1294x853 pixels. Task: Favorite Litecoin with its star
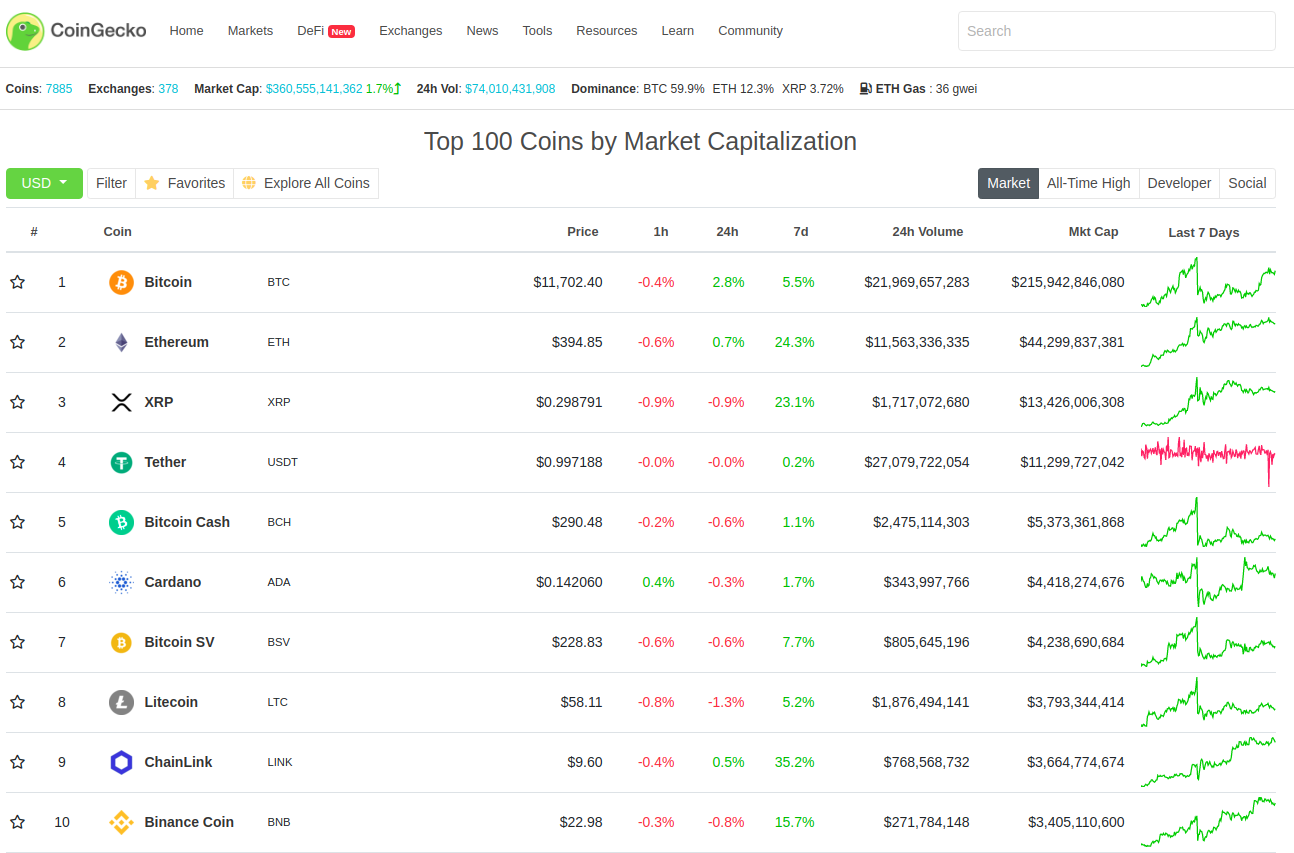pos(17,702)
